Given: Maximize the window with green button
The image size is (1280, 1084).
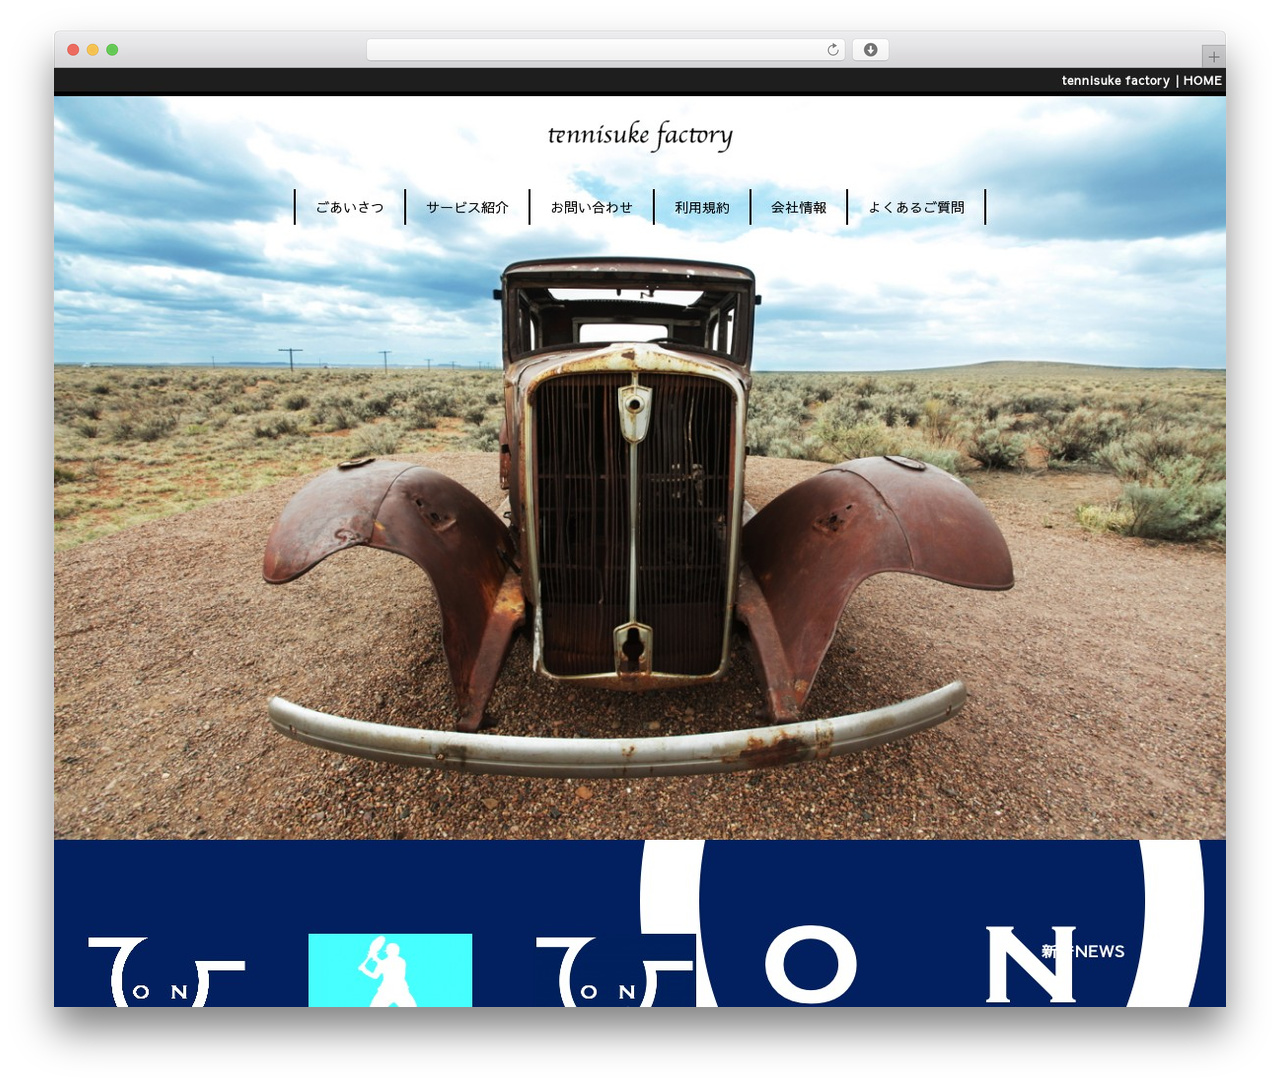Looking at the screenshot, I should click(x=112, y=50).
